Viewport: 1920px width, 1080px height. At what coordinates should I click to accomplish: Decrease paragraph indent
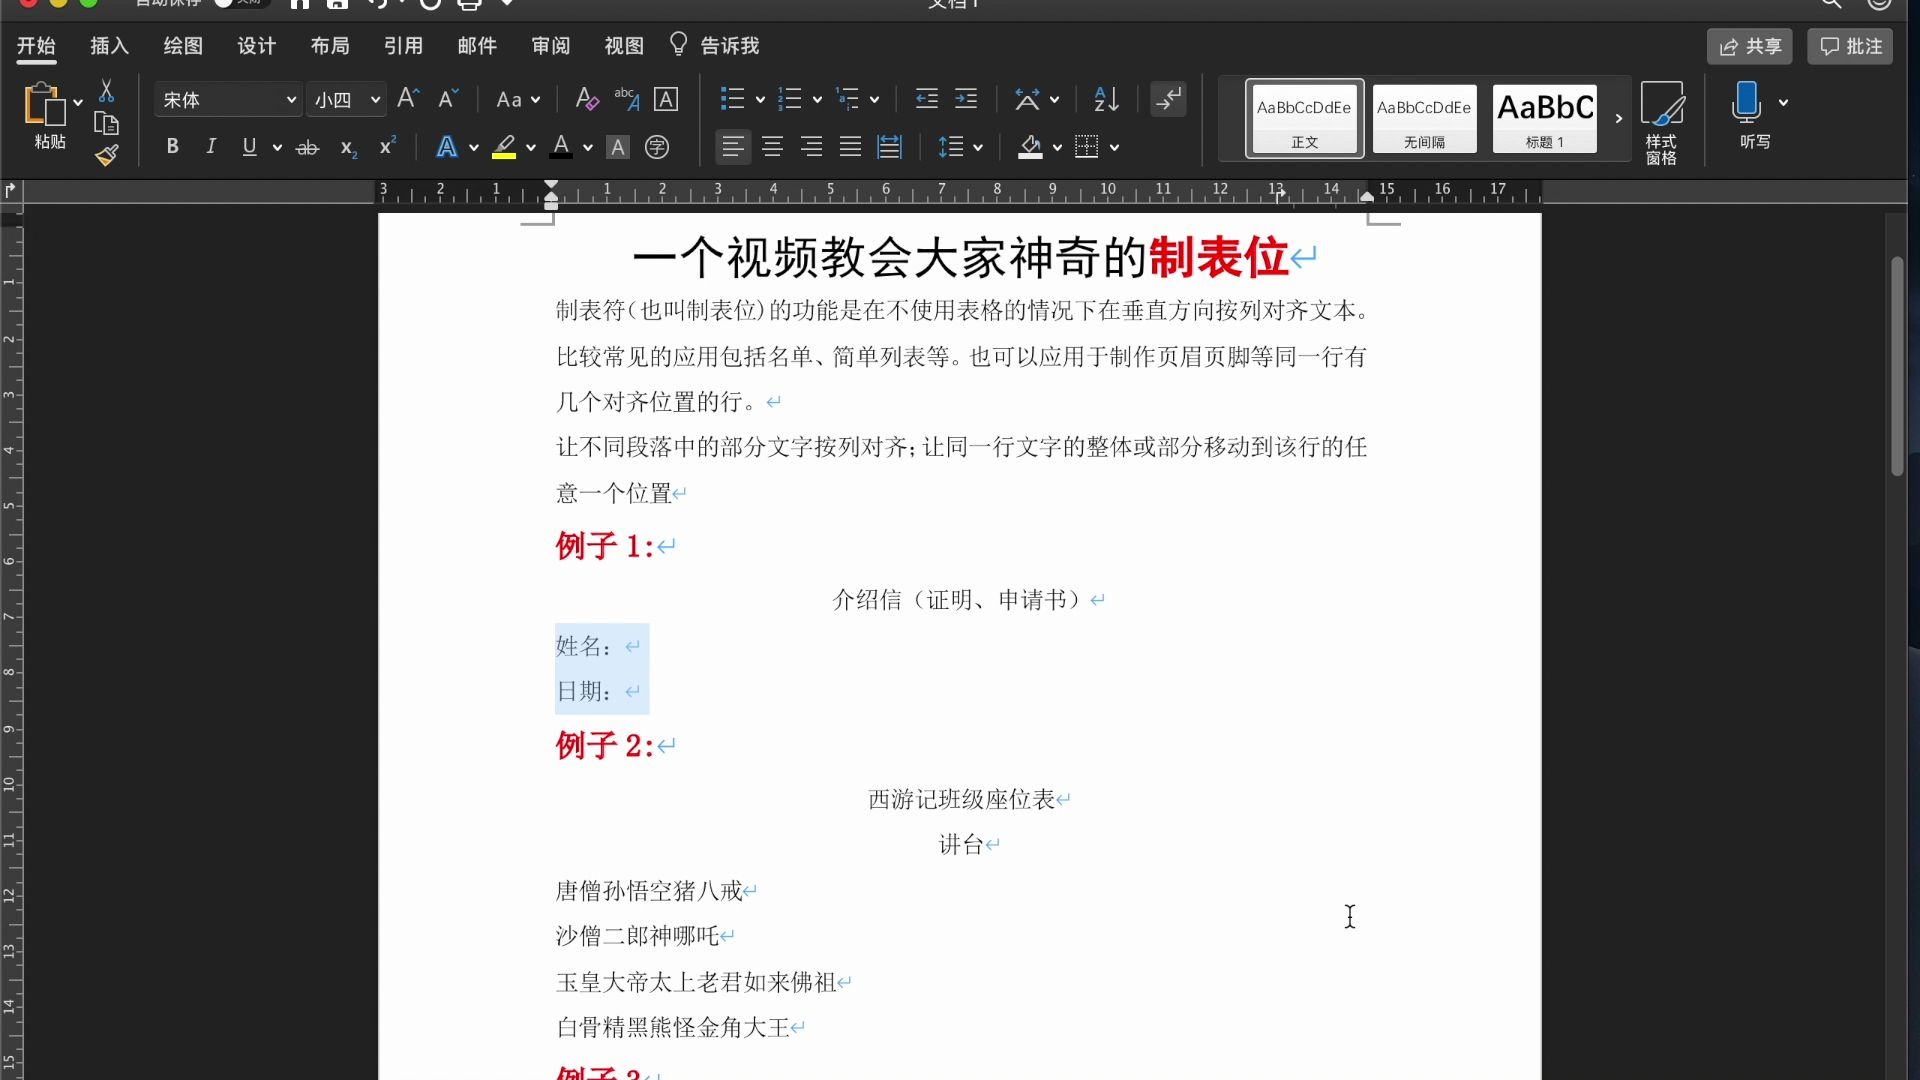point(927,99)
